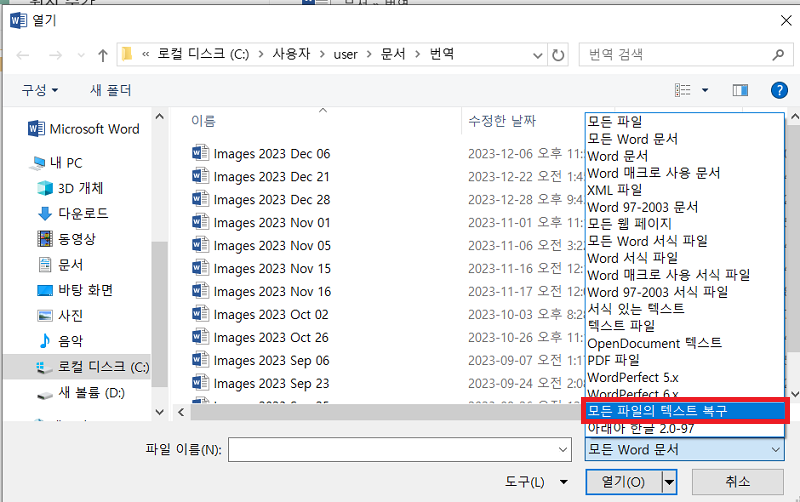This screenshot has width=800, height=502.
Task: Choose 텍스트 파일 file type
Action: (684, 325)
